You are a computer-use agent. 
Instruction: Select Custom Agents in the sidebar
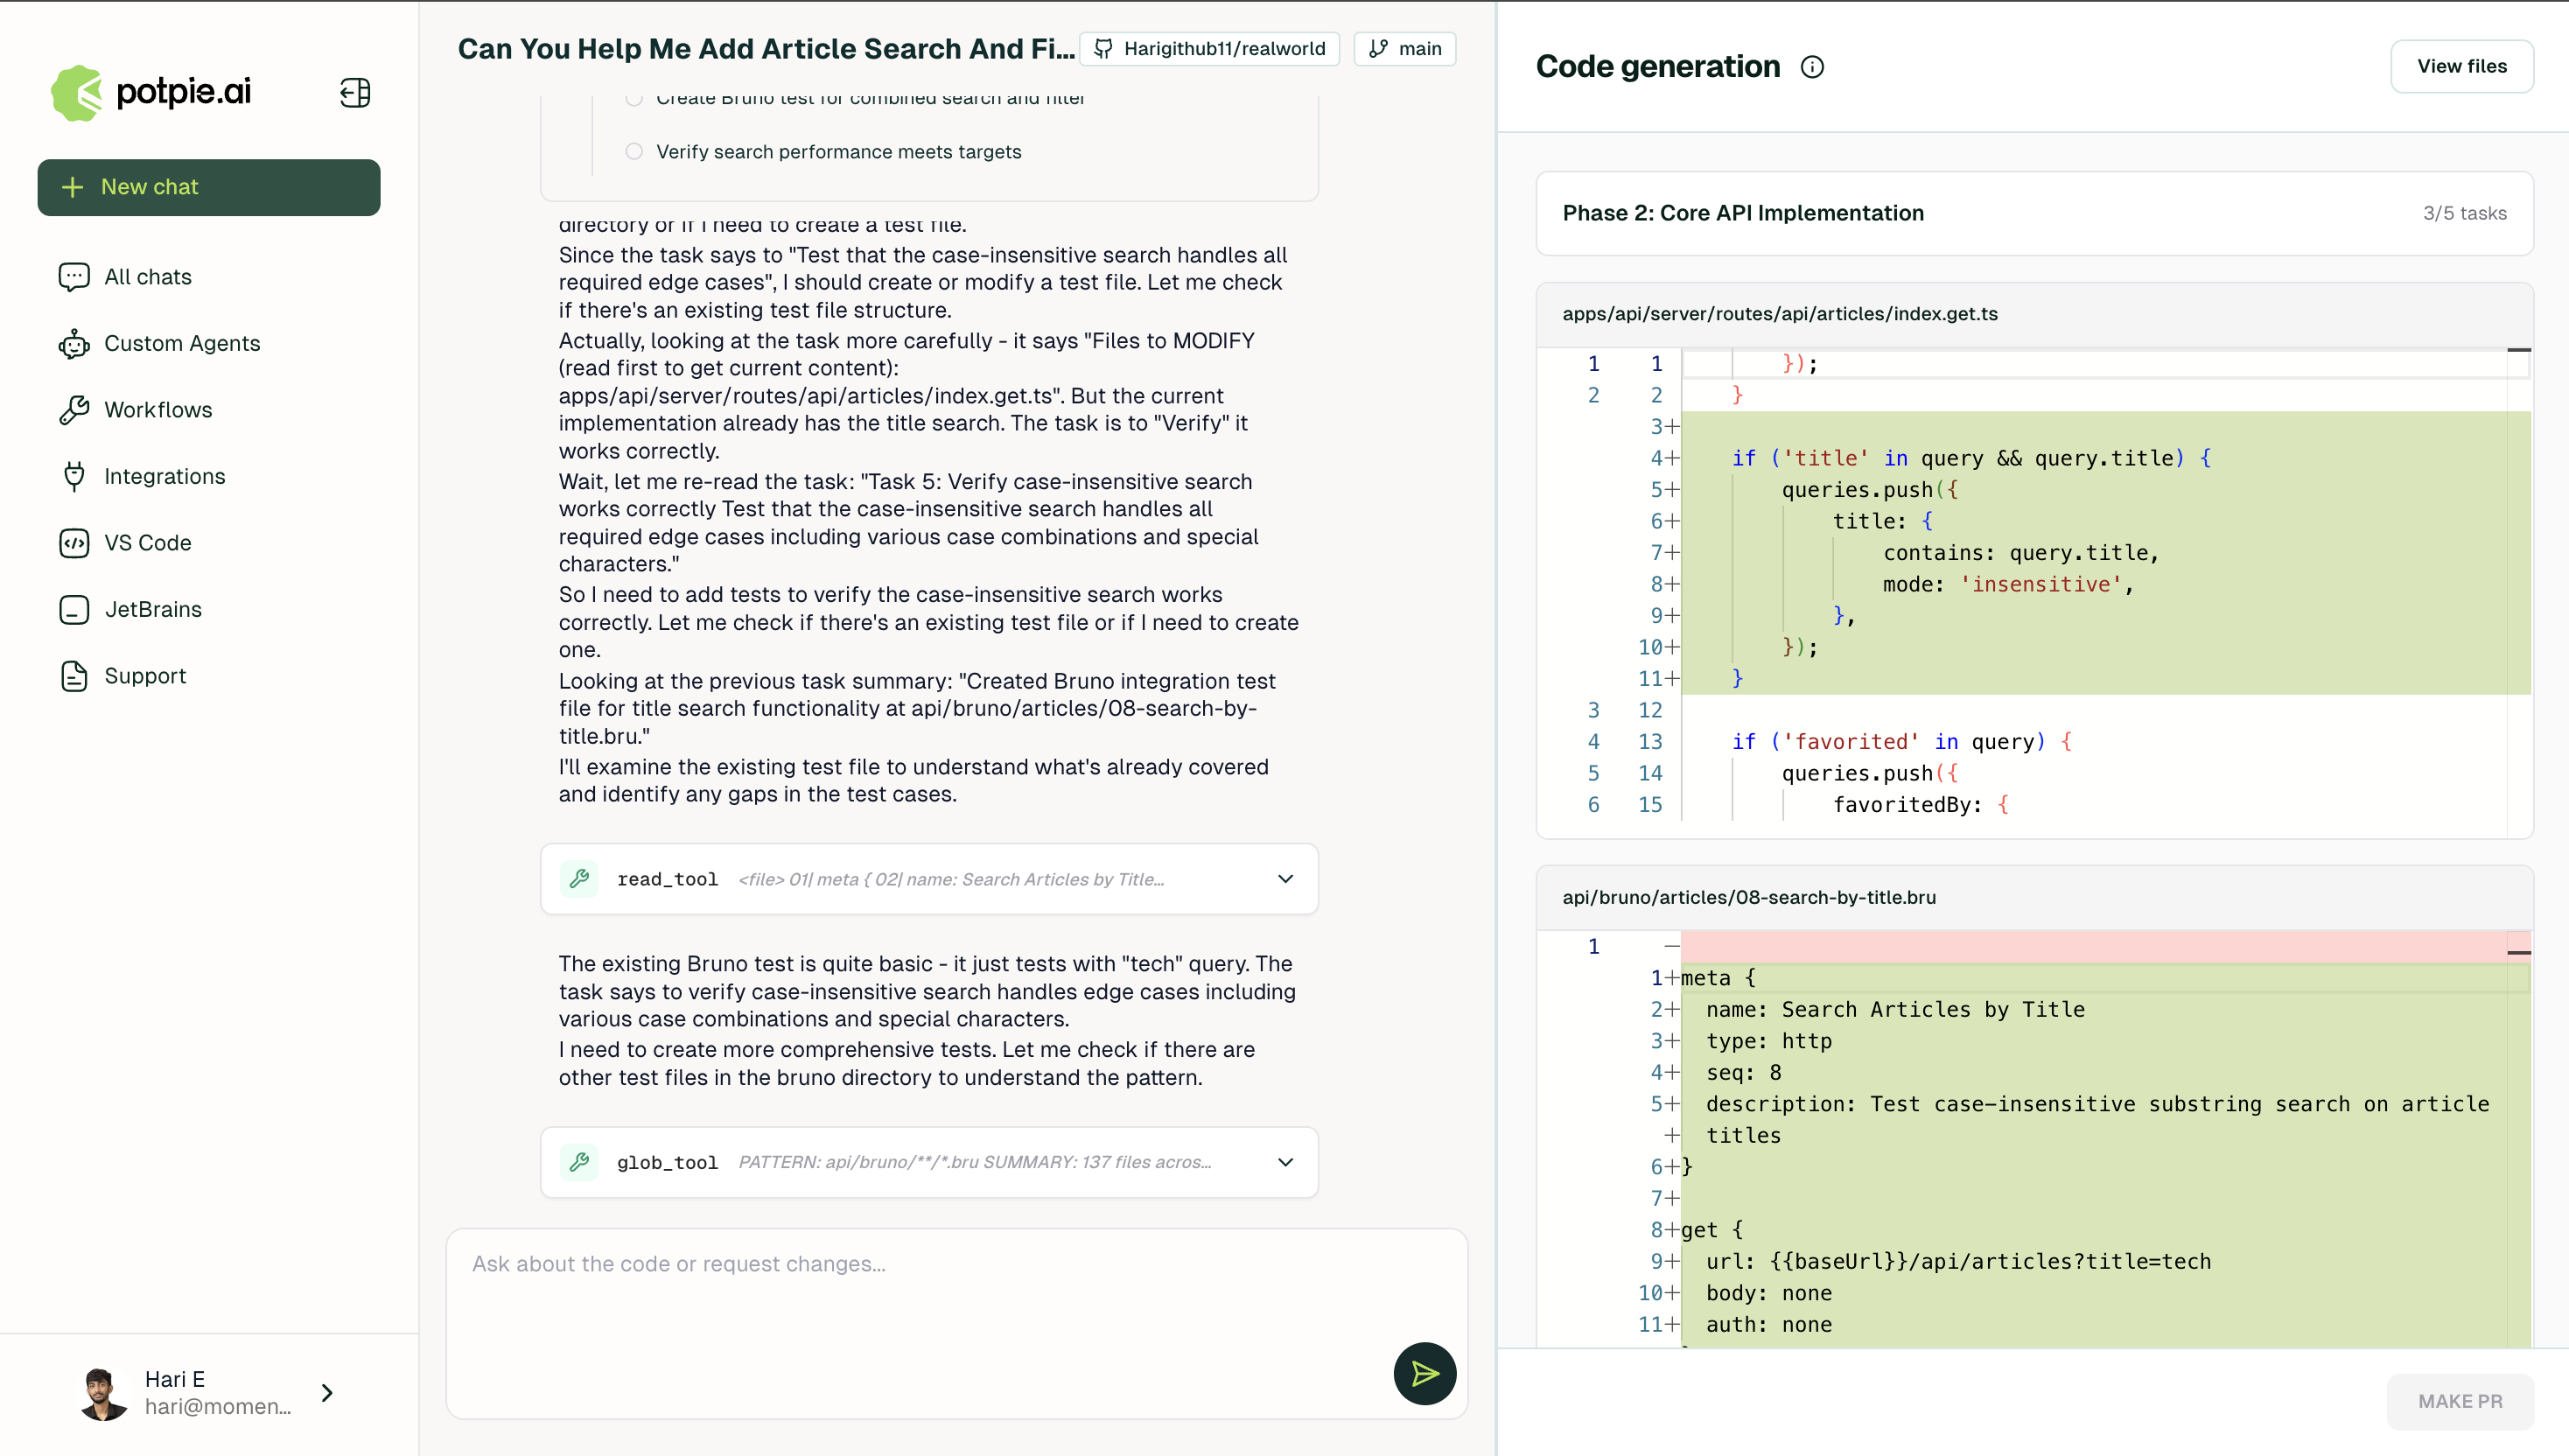[182, 343]
